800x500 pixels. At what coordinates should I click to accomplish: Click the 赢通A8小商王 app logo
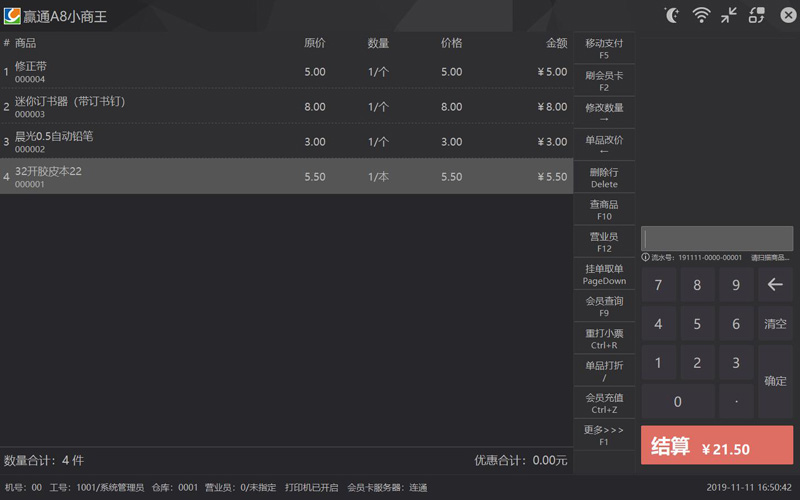pos(12,16)
